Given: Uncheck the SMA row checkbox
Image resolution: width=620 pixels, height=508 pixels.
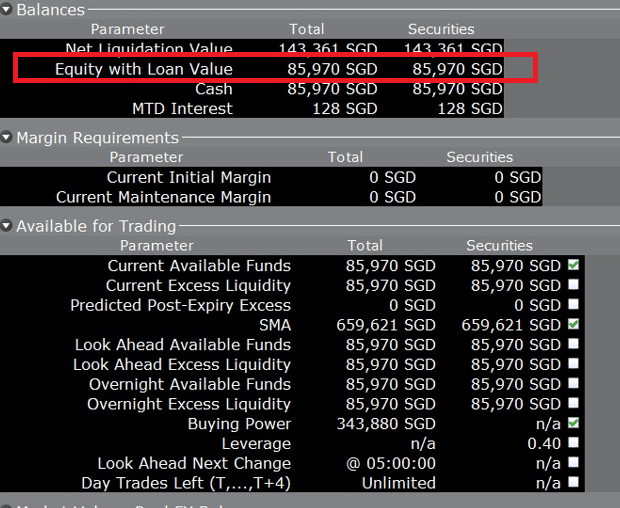Looking at the screenshot, I should point(573,325).
